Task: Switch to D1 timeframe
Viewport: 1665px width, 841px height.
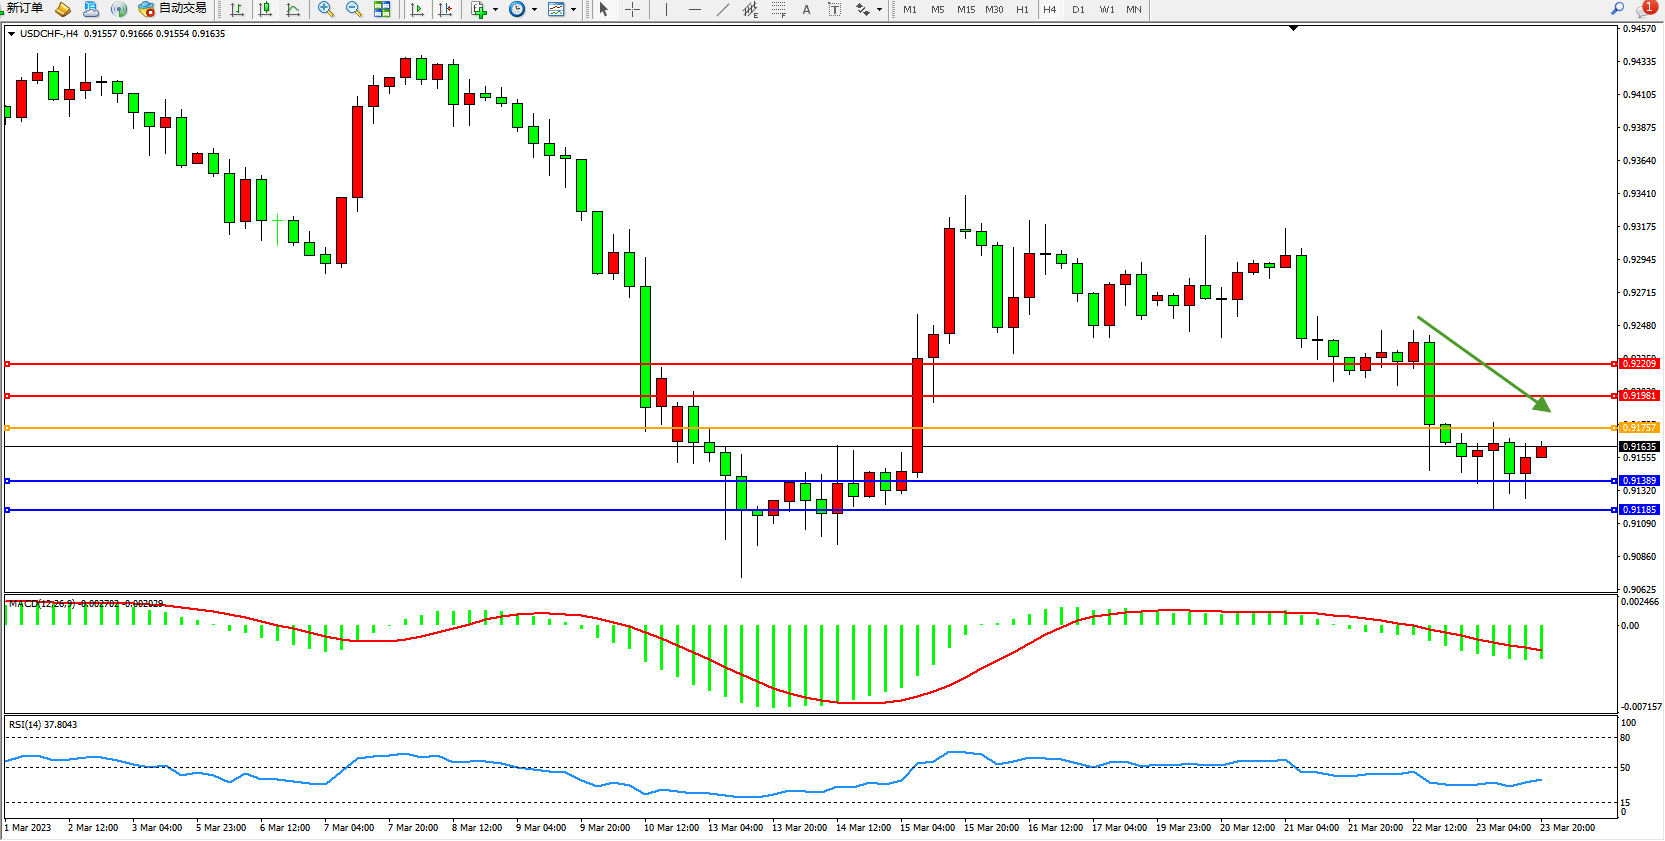Action: [1078, 9]
